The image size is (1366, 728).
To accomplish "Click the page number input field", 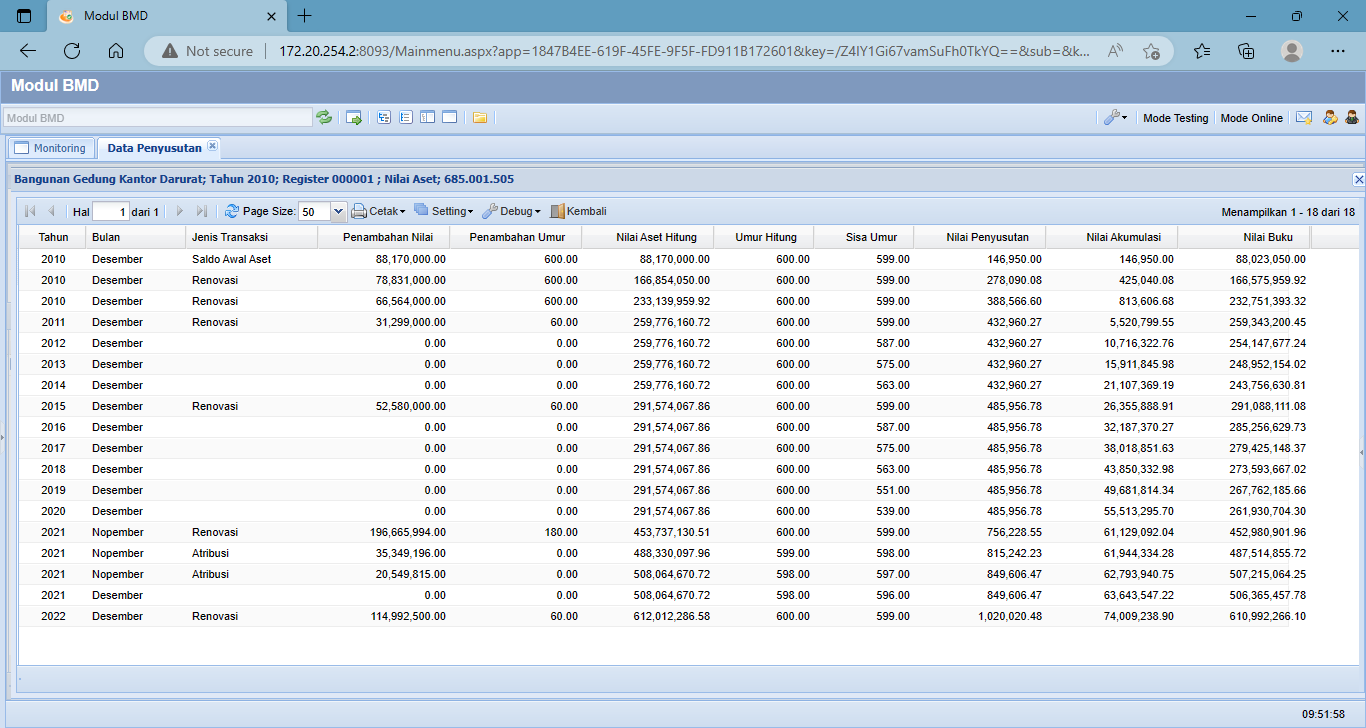I will pos(111,211).
